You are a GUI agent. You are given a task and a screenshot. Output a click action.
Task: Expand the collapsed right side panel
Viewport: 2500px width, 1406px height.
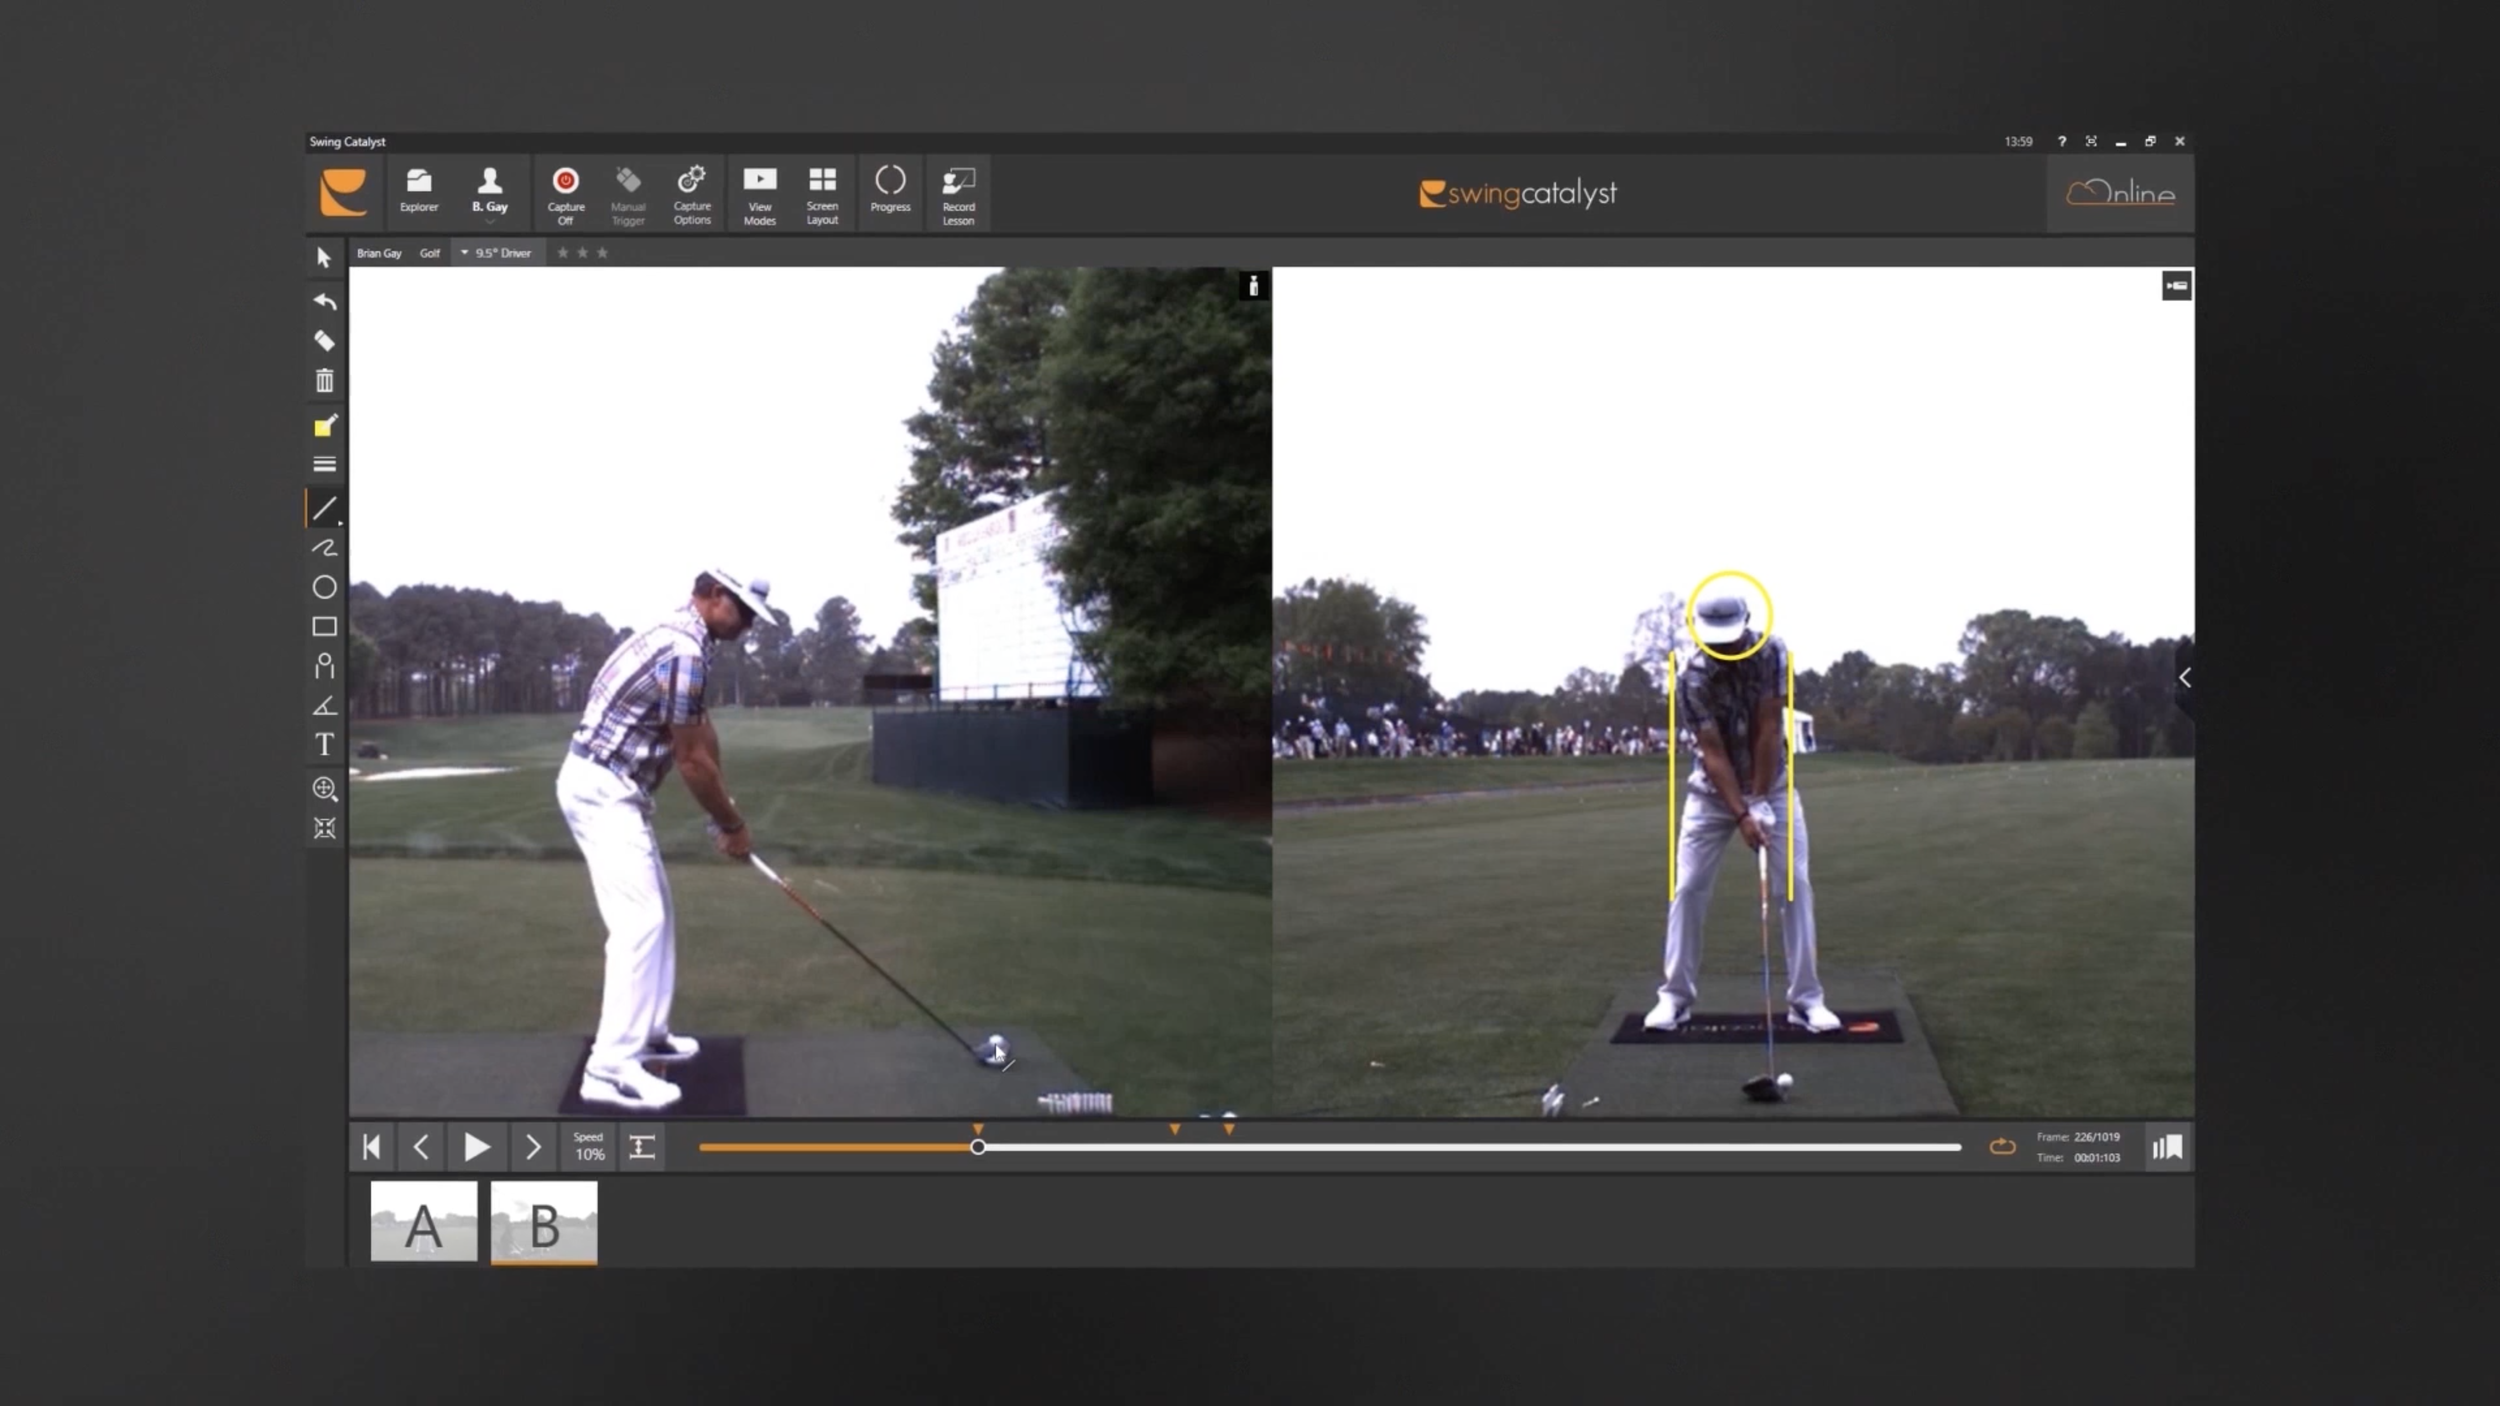(2185, 678)
